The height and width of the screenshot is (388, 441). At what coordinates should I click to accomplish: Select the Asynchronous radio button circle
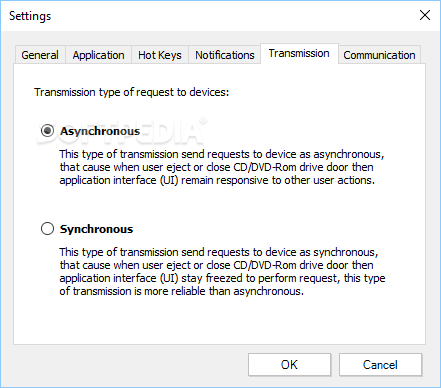(x=47, y=131)
